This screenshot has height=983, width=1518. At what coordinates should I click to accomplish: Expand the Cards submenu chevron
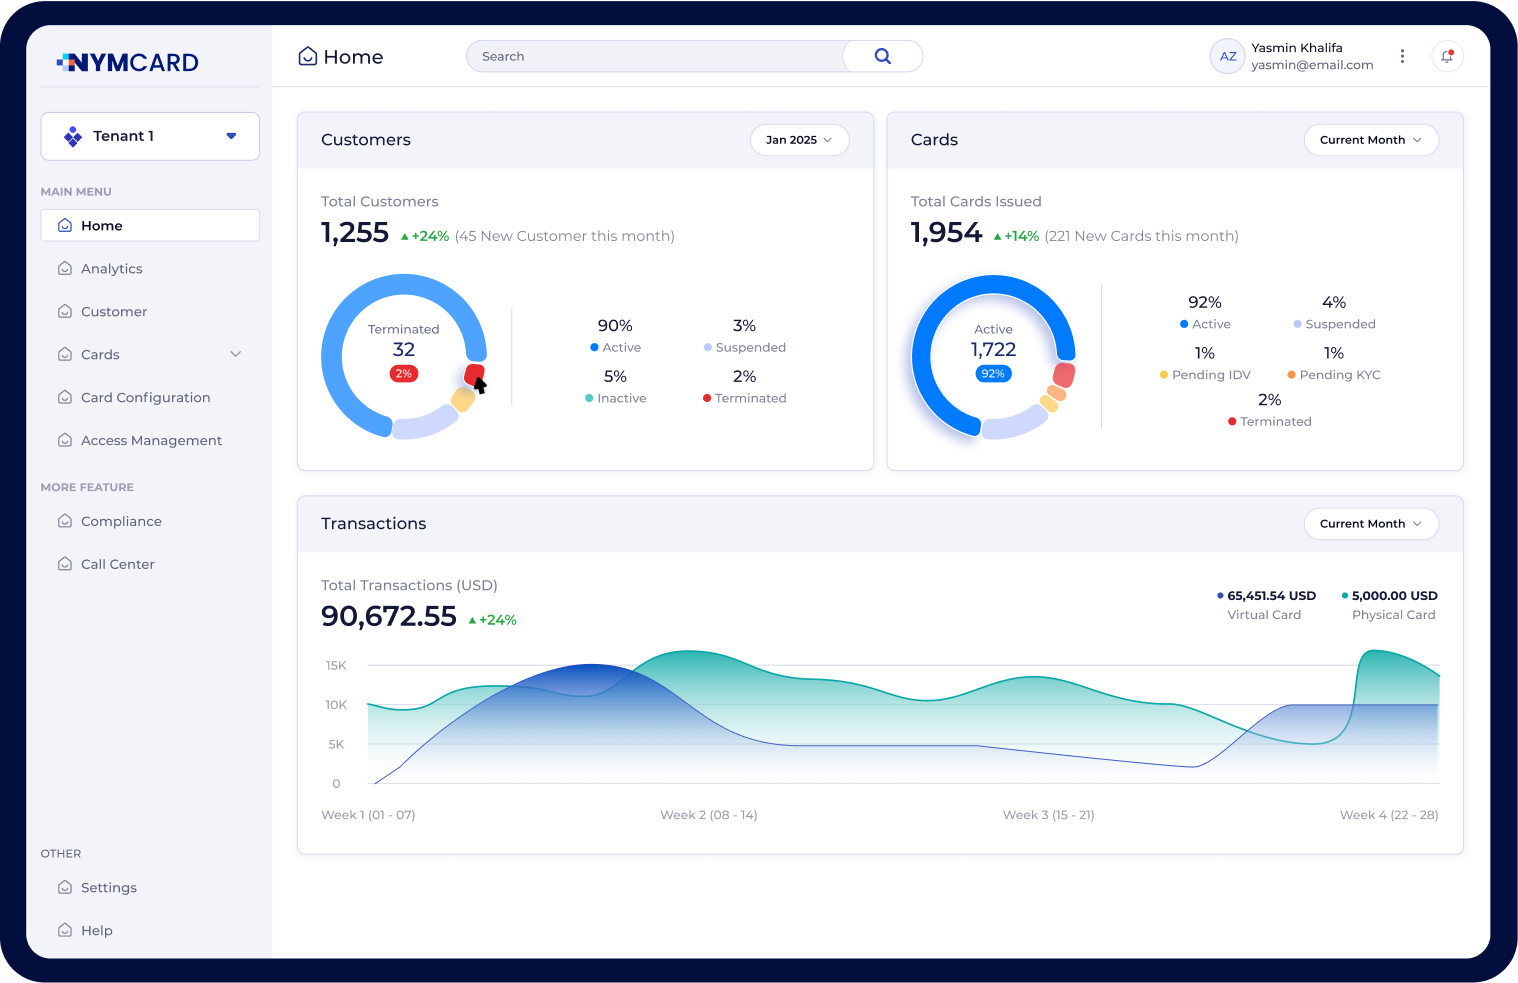236,354
